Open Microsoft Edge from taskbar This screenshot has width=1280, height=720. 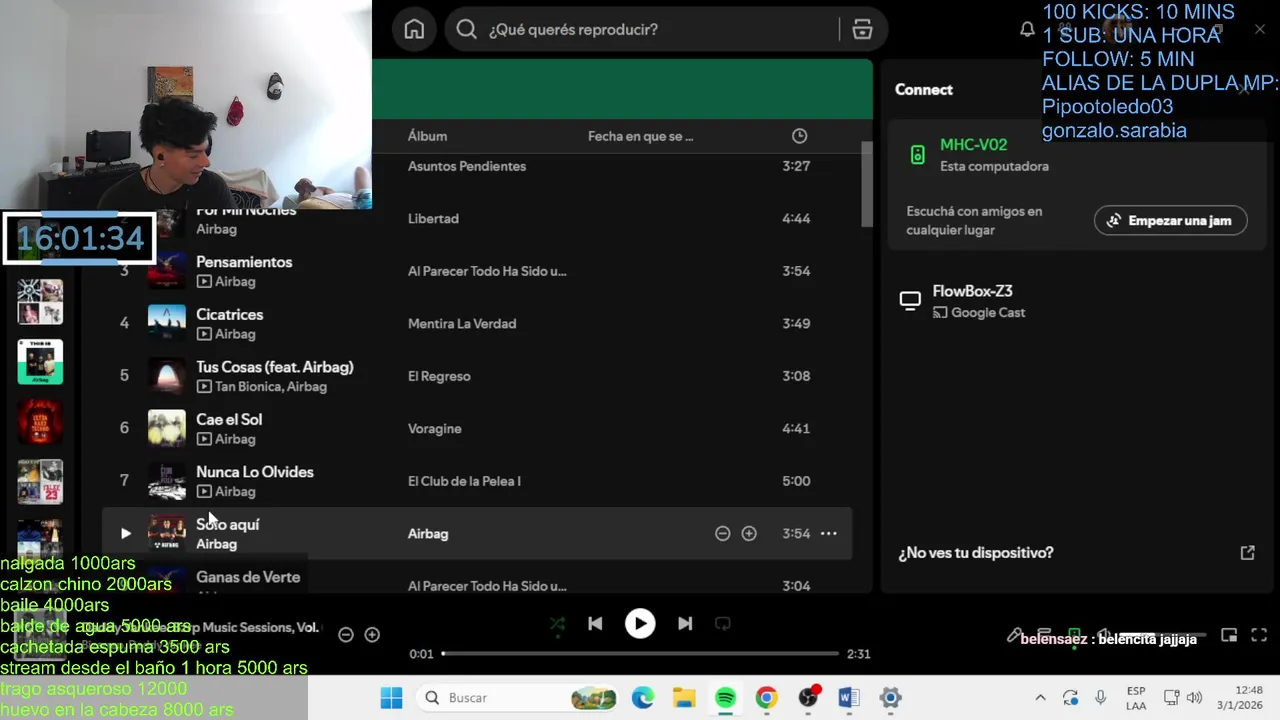[642, 698]
